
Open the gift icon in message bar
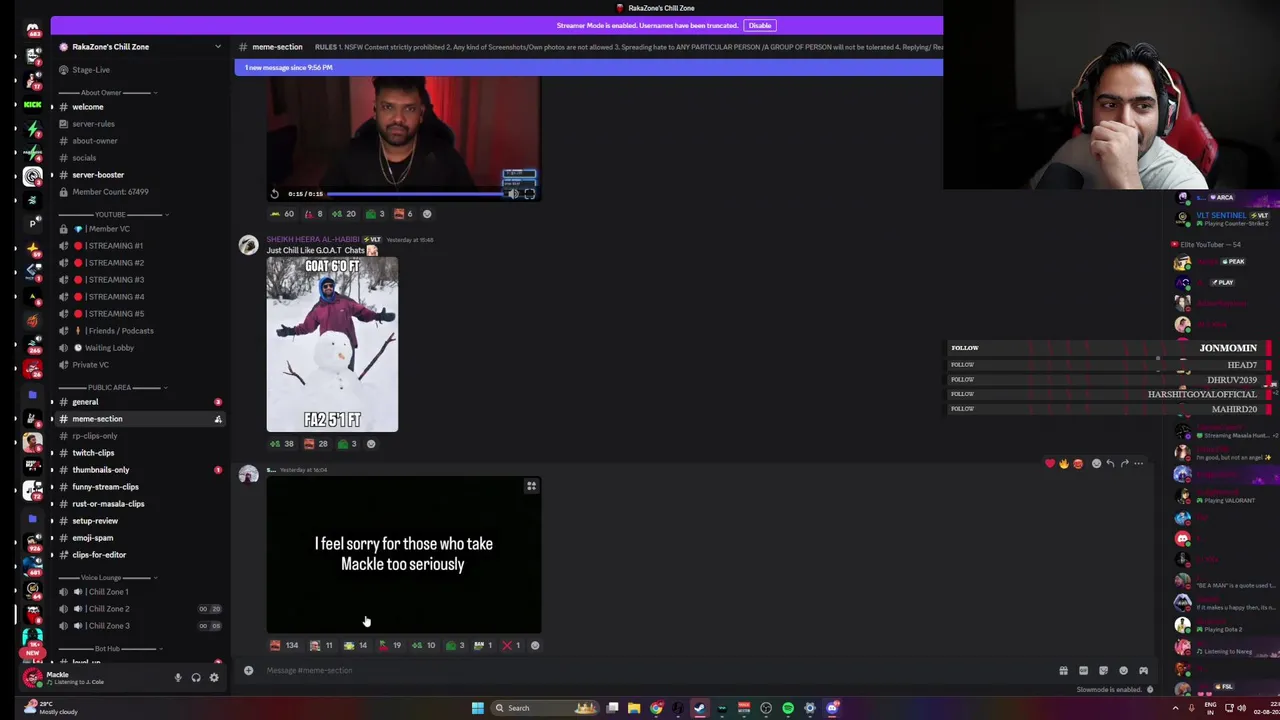(1063, 671)
